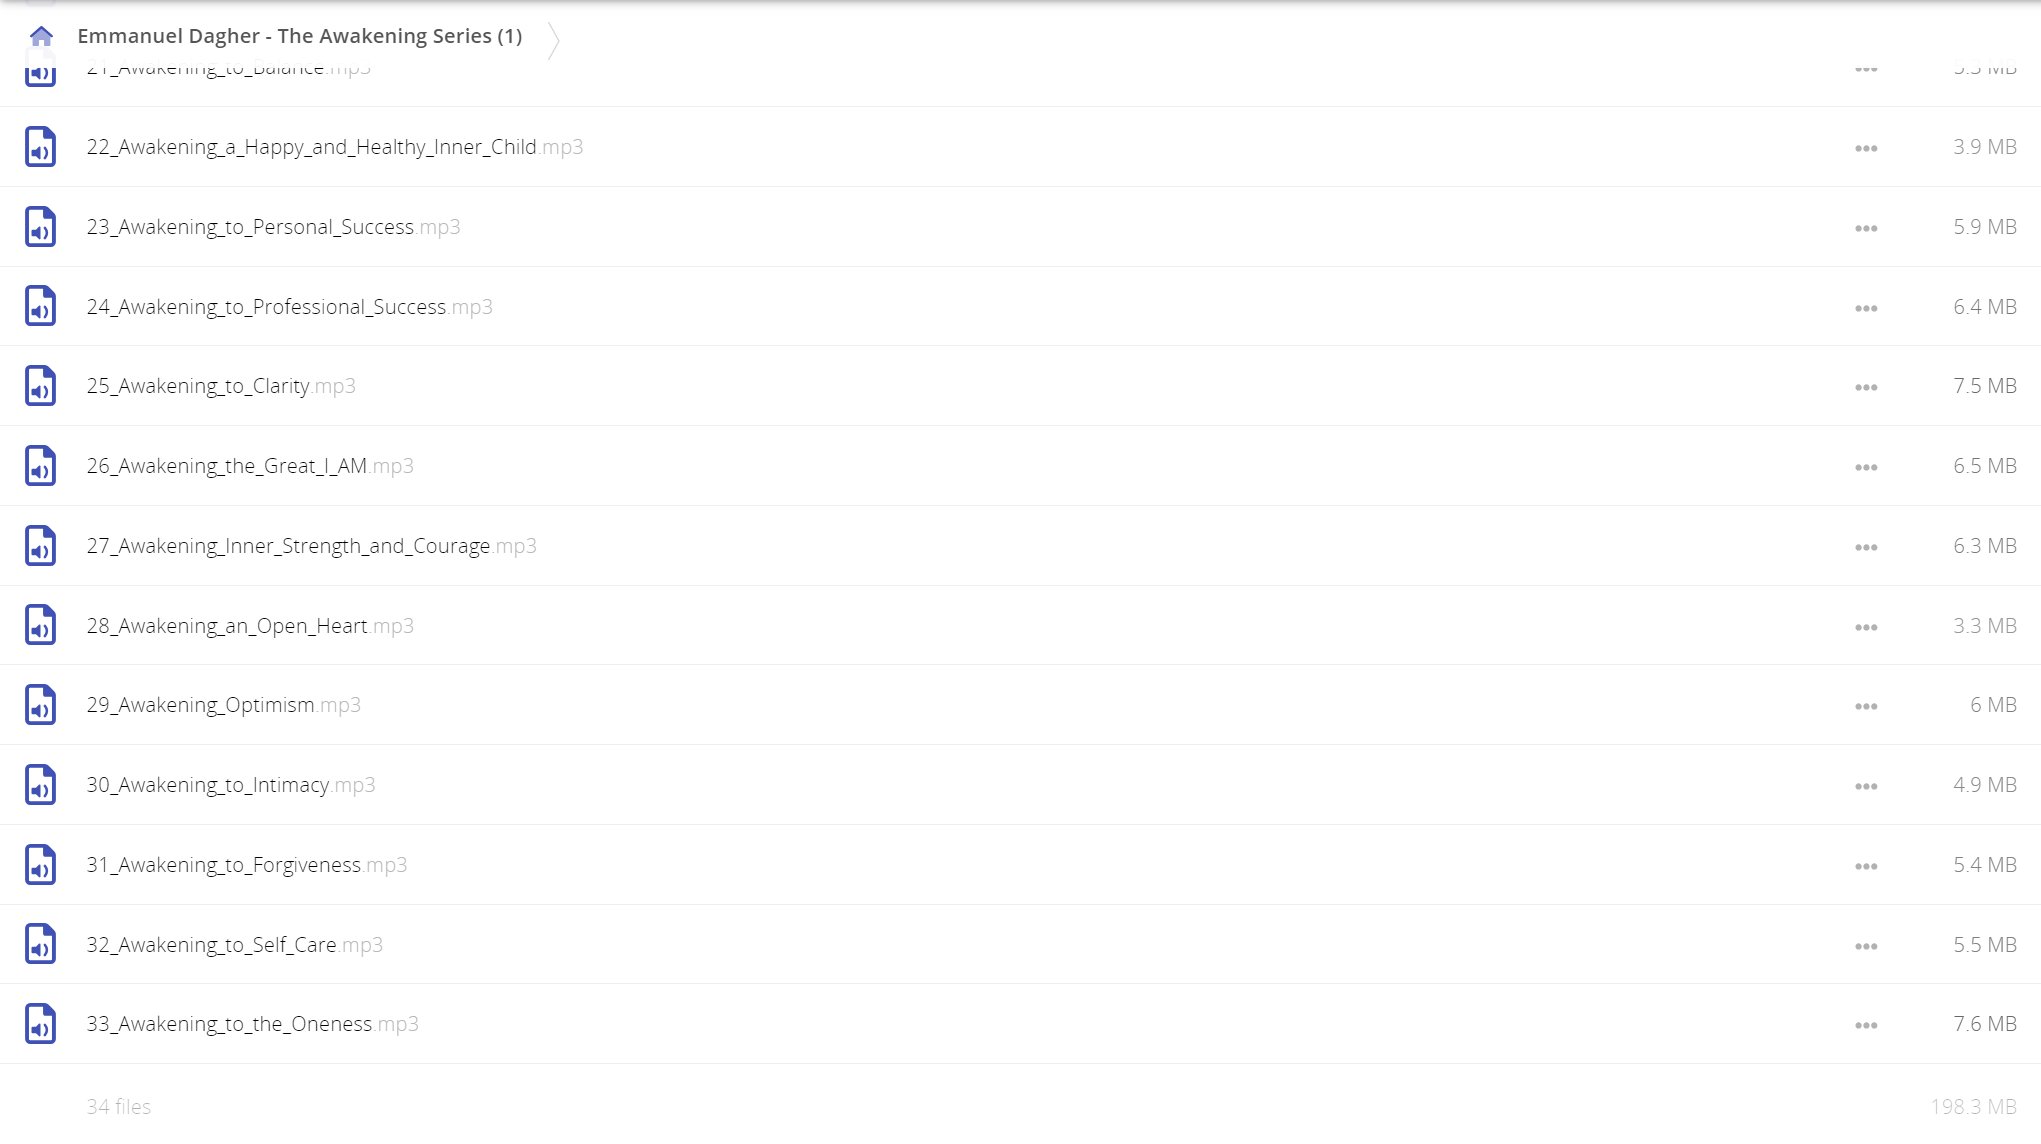The image size is (2041, 1144).
Task: Open more options for 23_Awakening_to_Personal_Success.mp3
Action: [x=1866, y=228]
